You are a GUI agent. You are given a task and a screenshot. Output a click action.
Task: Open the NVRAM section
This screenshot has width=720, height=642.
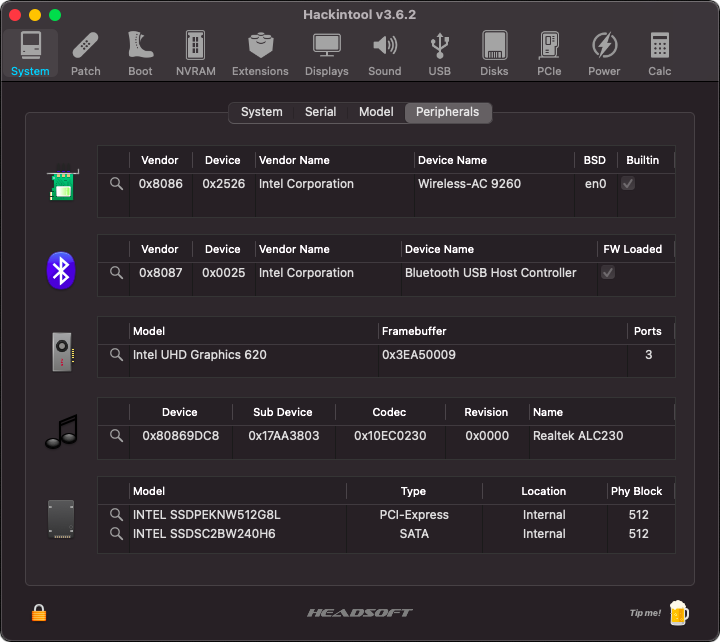point(196,53)
